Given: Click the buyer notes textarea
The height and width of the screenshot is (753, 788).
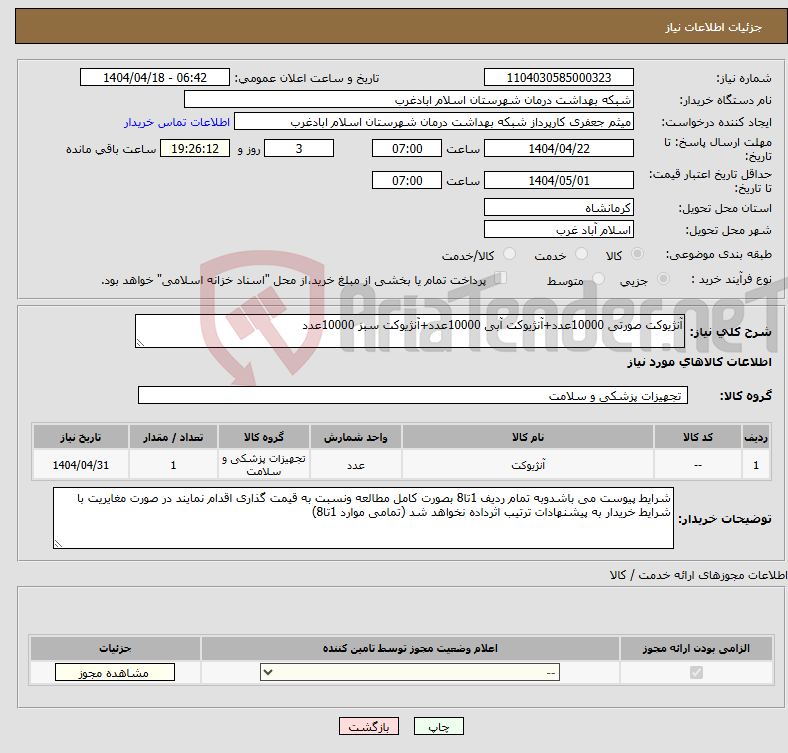Looking at the screenshot, I should (363, 518).
